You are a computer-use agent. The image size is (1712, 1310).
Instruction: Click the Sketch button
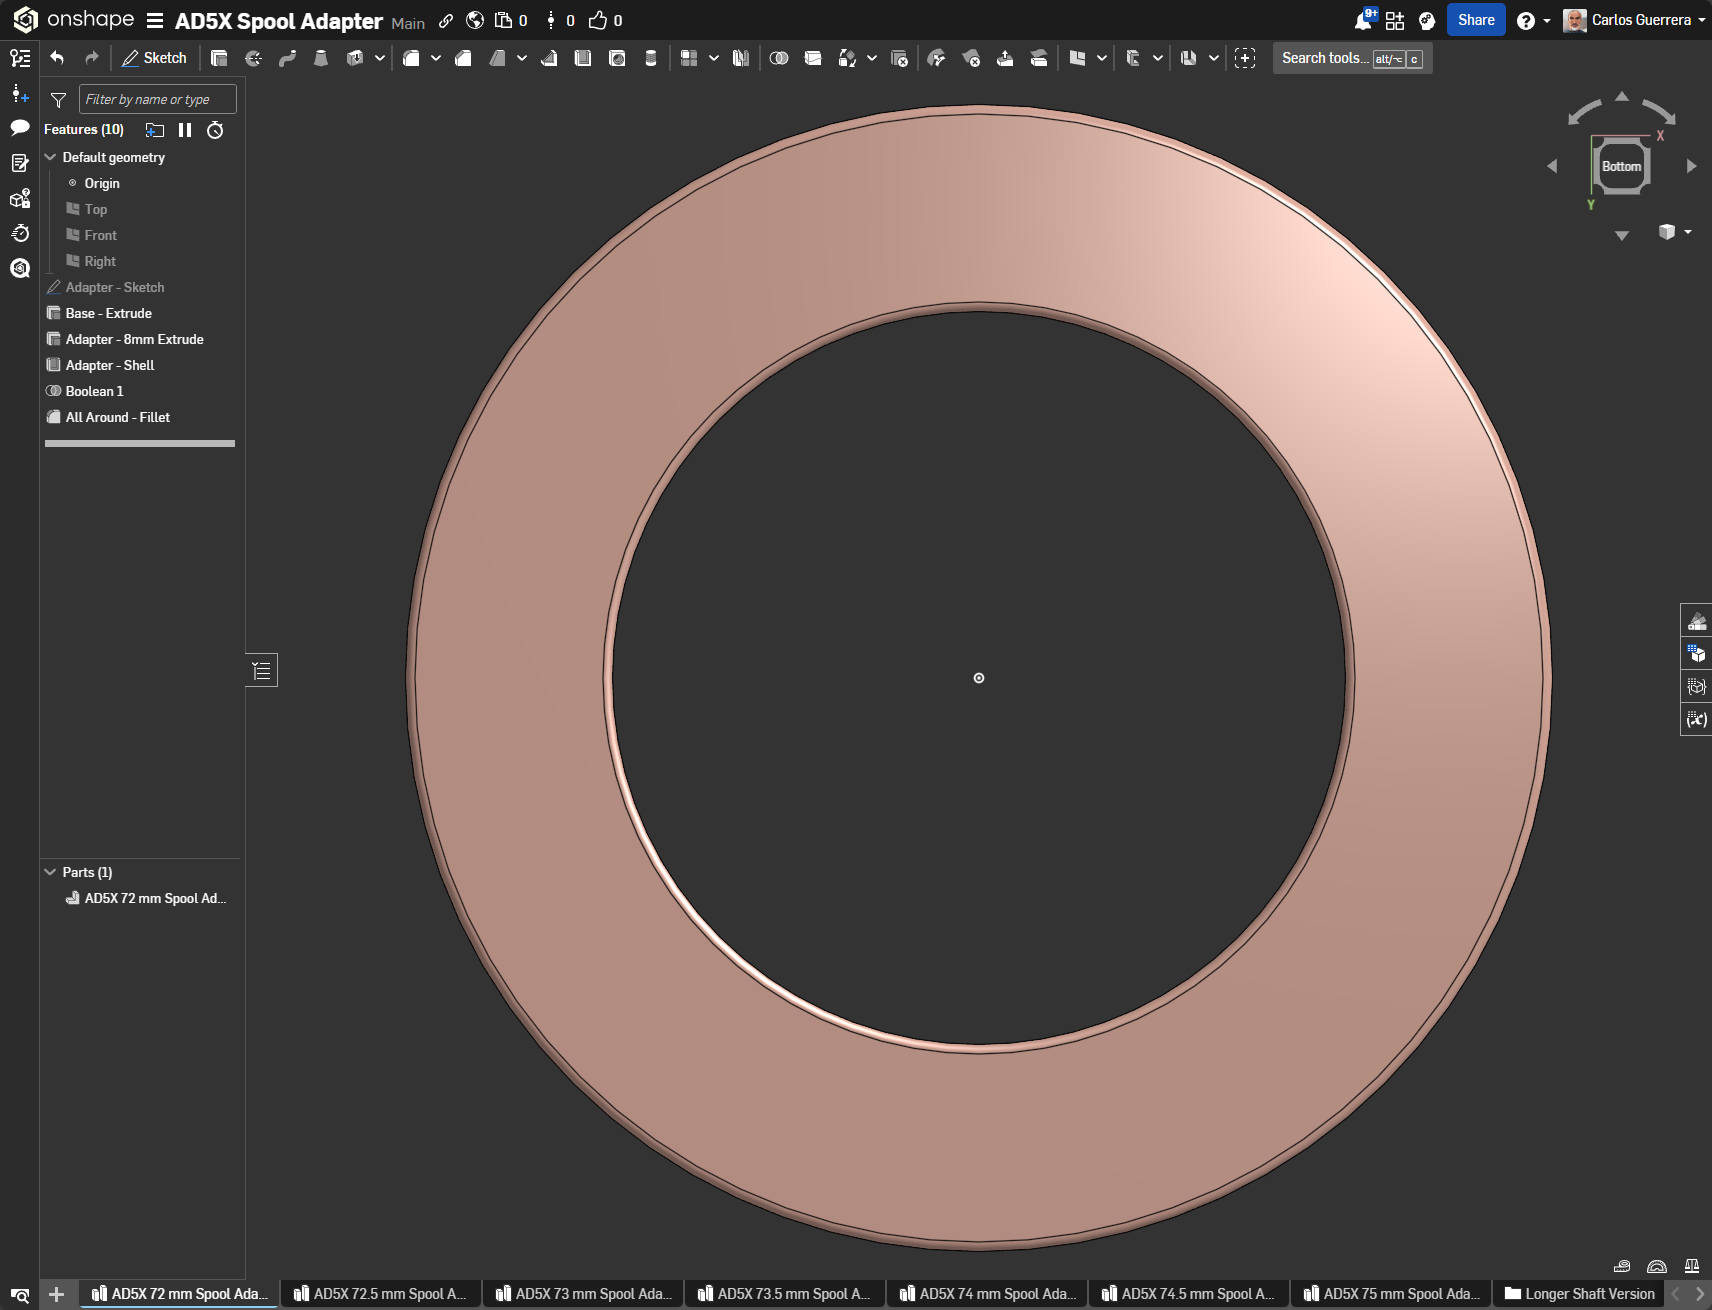[154, 58]
